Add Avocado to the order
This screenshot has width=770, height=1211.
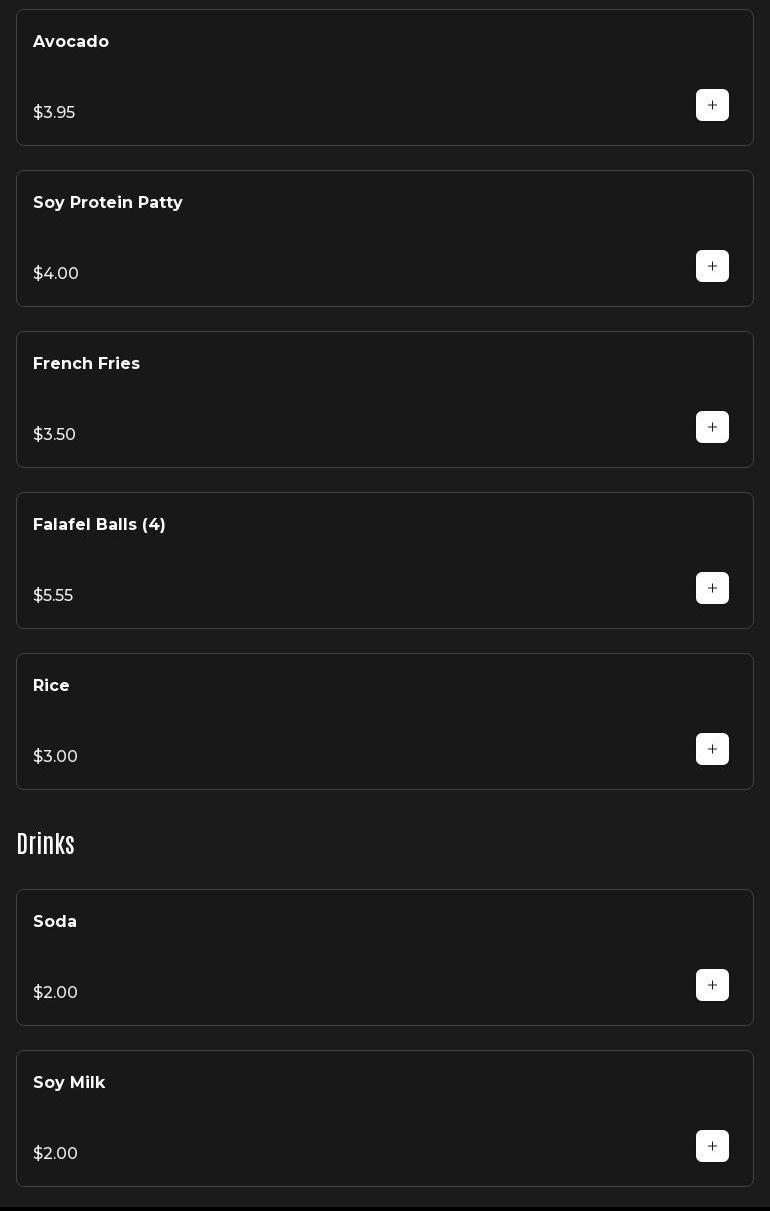click(712, 105)
